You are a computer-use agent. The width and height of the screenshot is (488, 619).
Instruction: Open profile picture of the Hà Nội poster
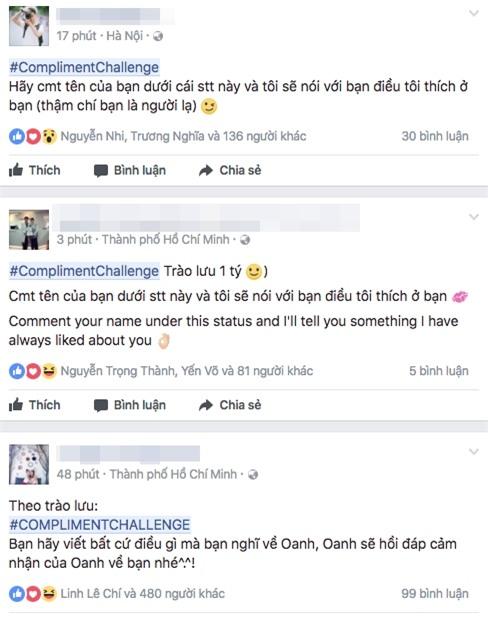click(29, 26)
